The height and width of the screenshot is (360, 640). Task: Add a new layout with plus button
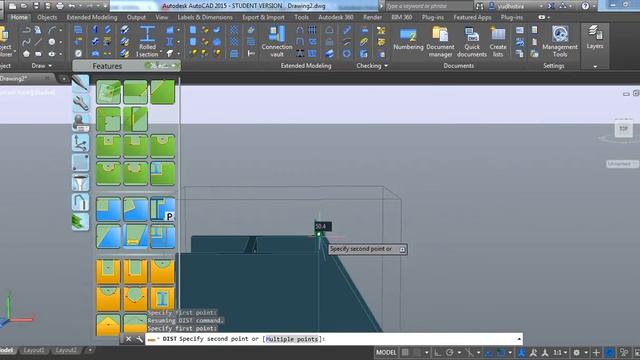tap(90, 350)
